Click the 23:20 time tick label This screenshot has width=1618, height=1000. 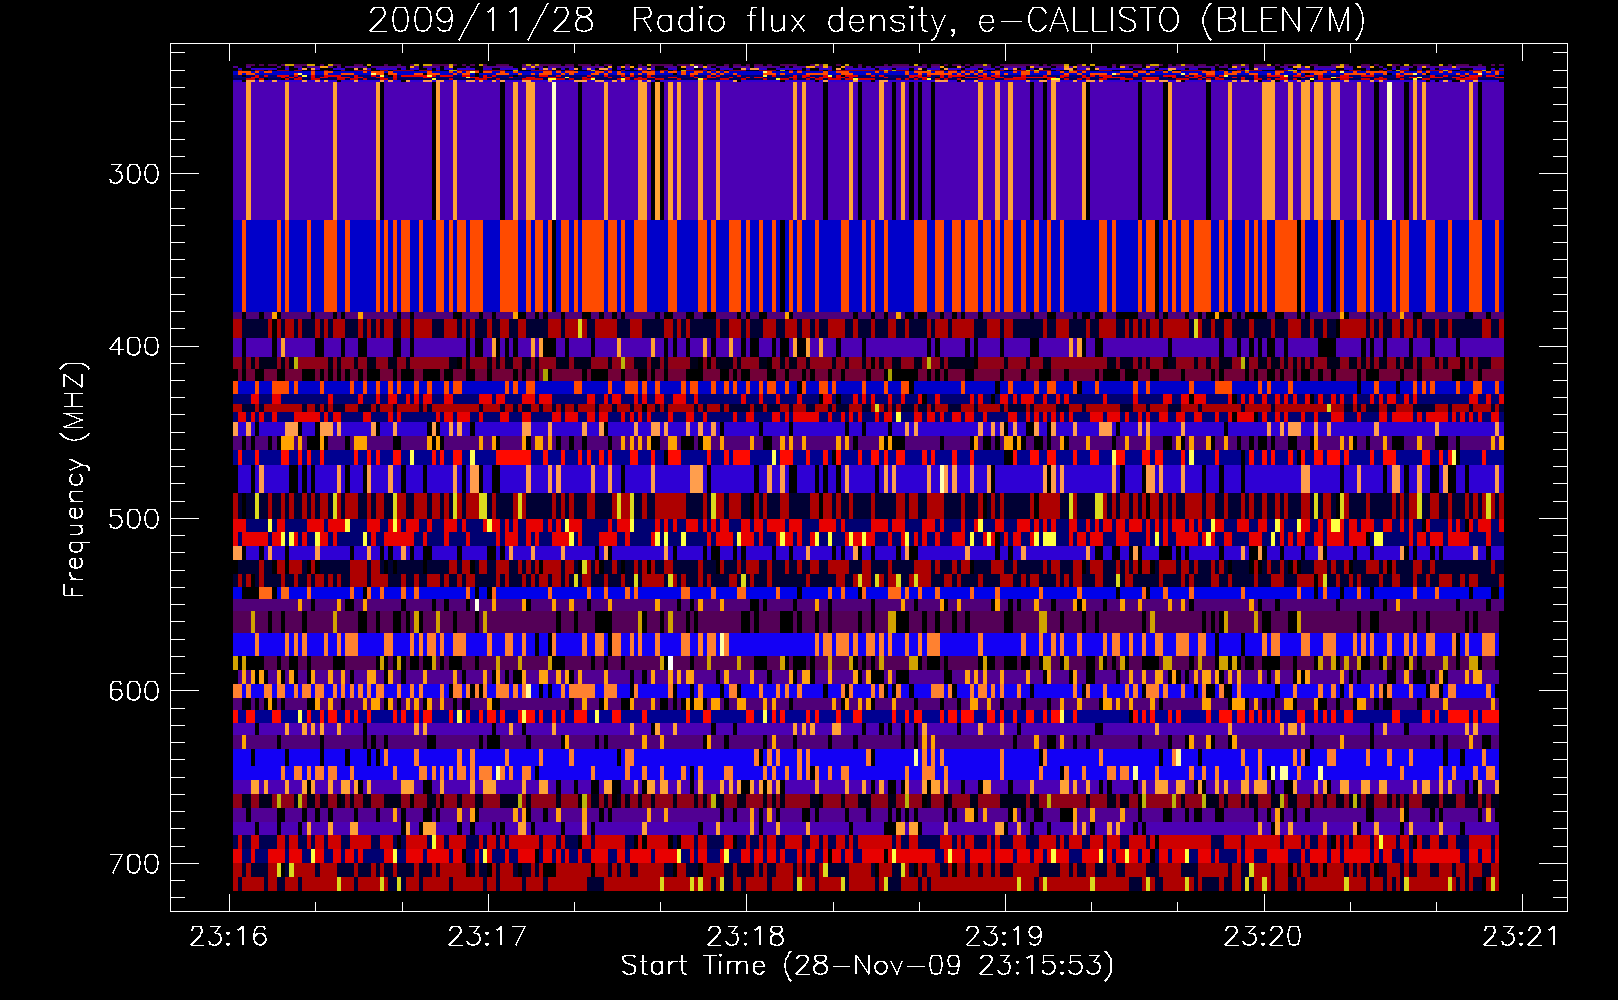[1263, 937]
